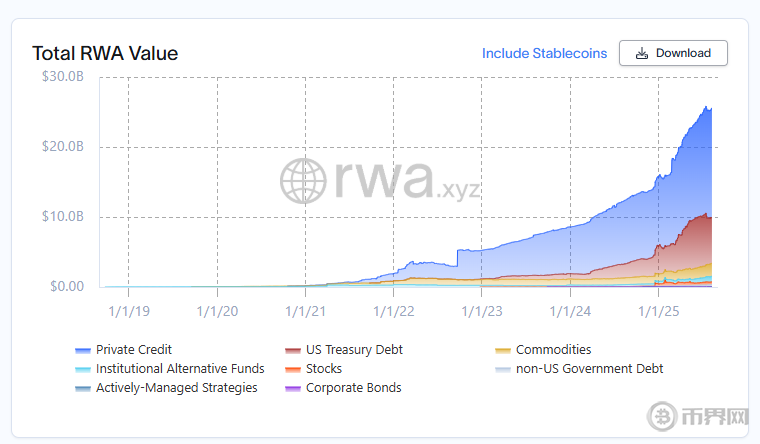The width and height of the screenshot is (760, 444).
Task: Toggle US Treasury Debt legend series
Action: coord(354,350)
